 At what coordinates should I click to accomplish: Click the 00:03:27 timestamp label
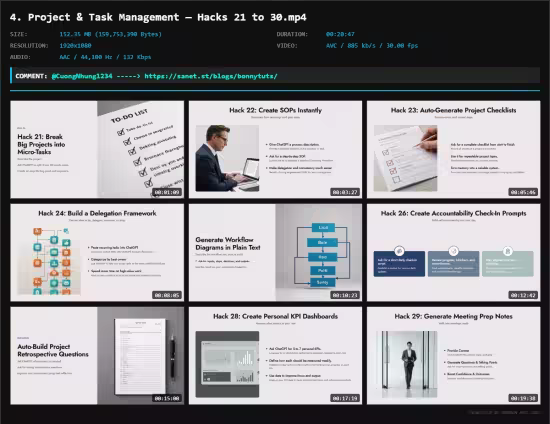pos(345,192)
